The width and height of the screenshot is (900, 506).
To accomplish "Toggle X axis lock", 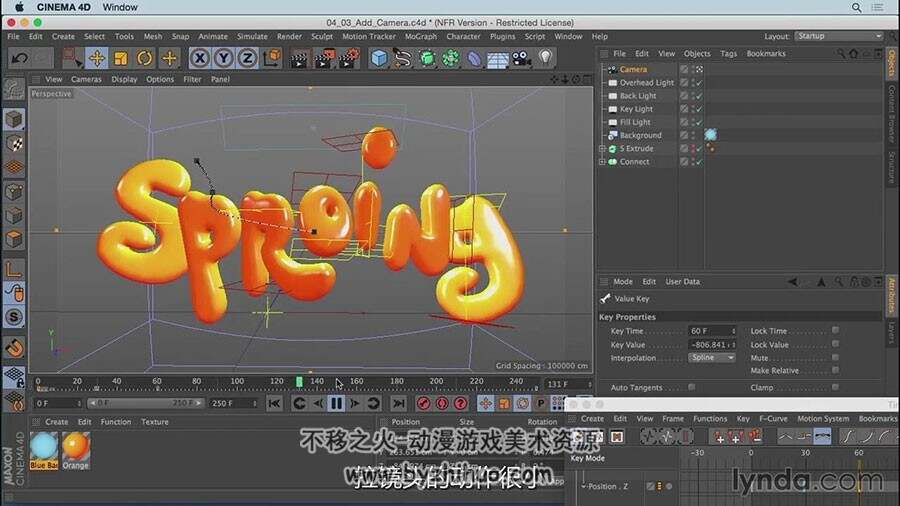I will tap(199, 58).
